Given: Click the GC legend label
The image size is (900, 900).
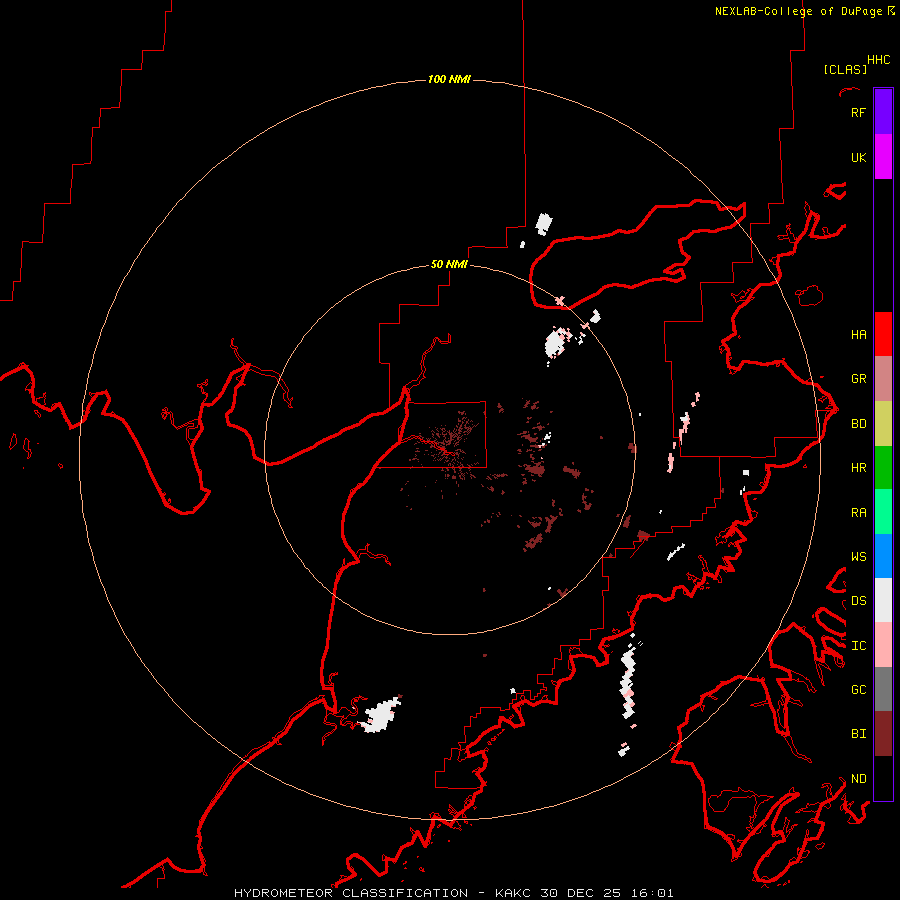Looking at the screenshot, I should tap(858, 690).
